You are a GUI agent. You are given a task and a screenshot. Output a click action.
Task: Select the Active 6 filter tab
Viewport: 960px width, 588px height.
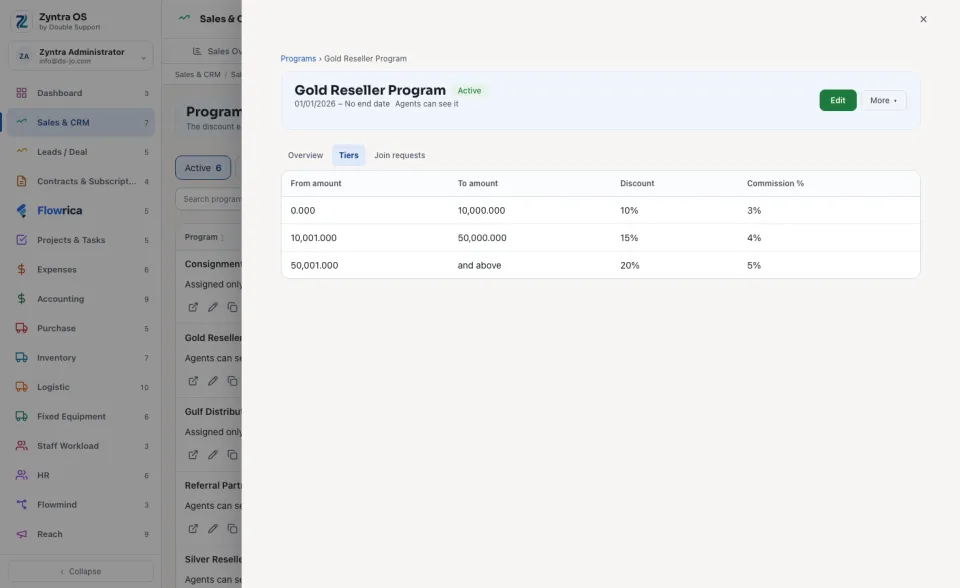tap(203, 168)
